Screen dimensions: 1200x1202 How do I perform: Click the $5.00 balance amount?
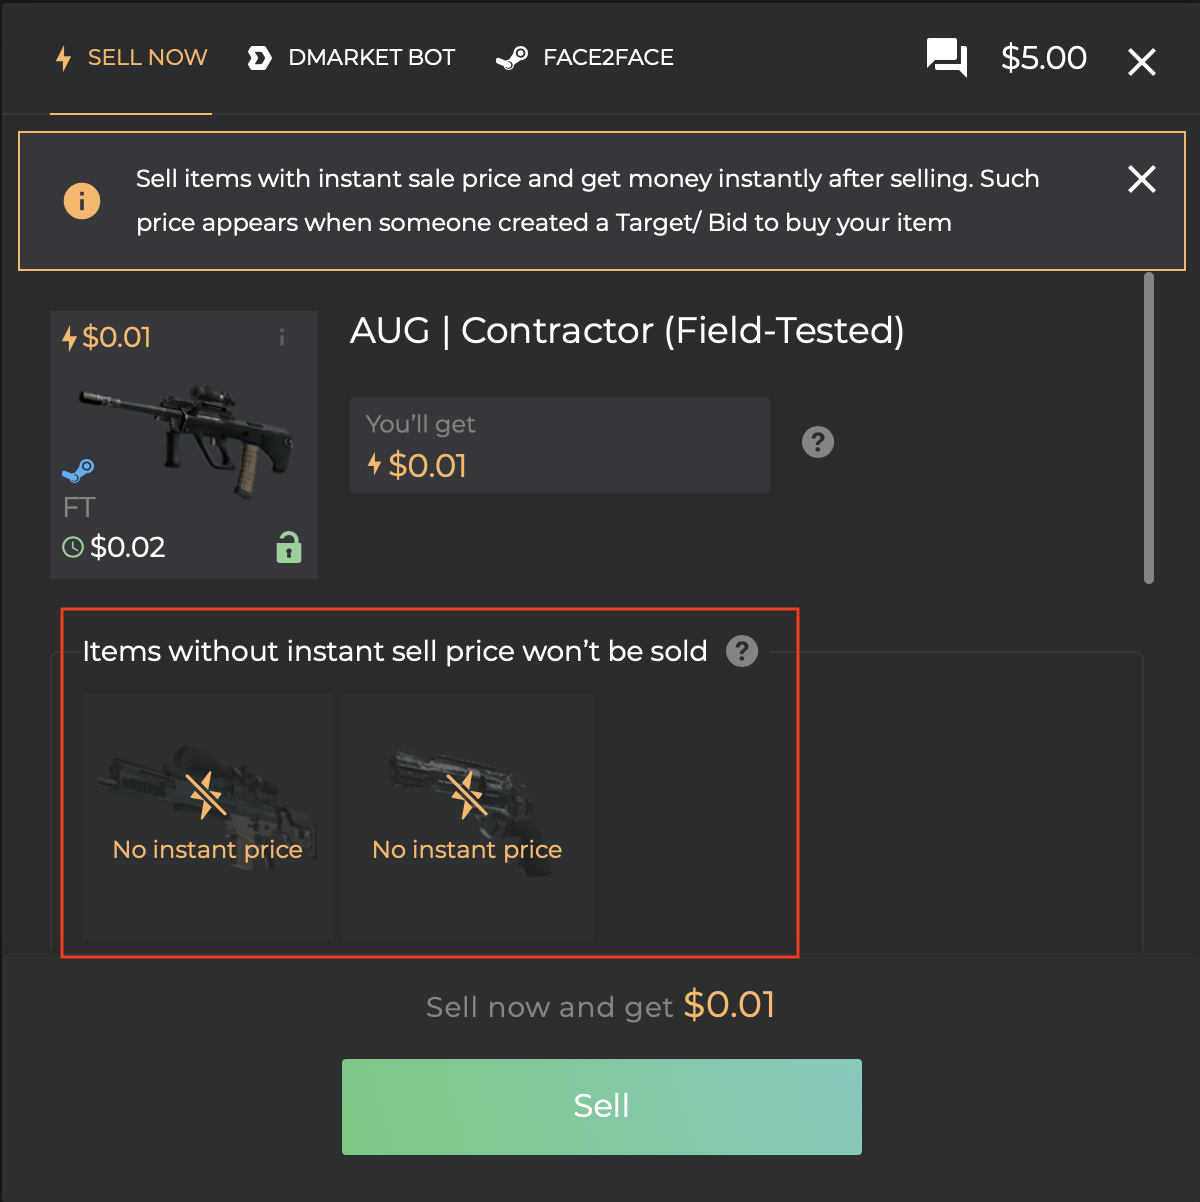click(x=1044, y=58)
